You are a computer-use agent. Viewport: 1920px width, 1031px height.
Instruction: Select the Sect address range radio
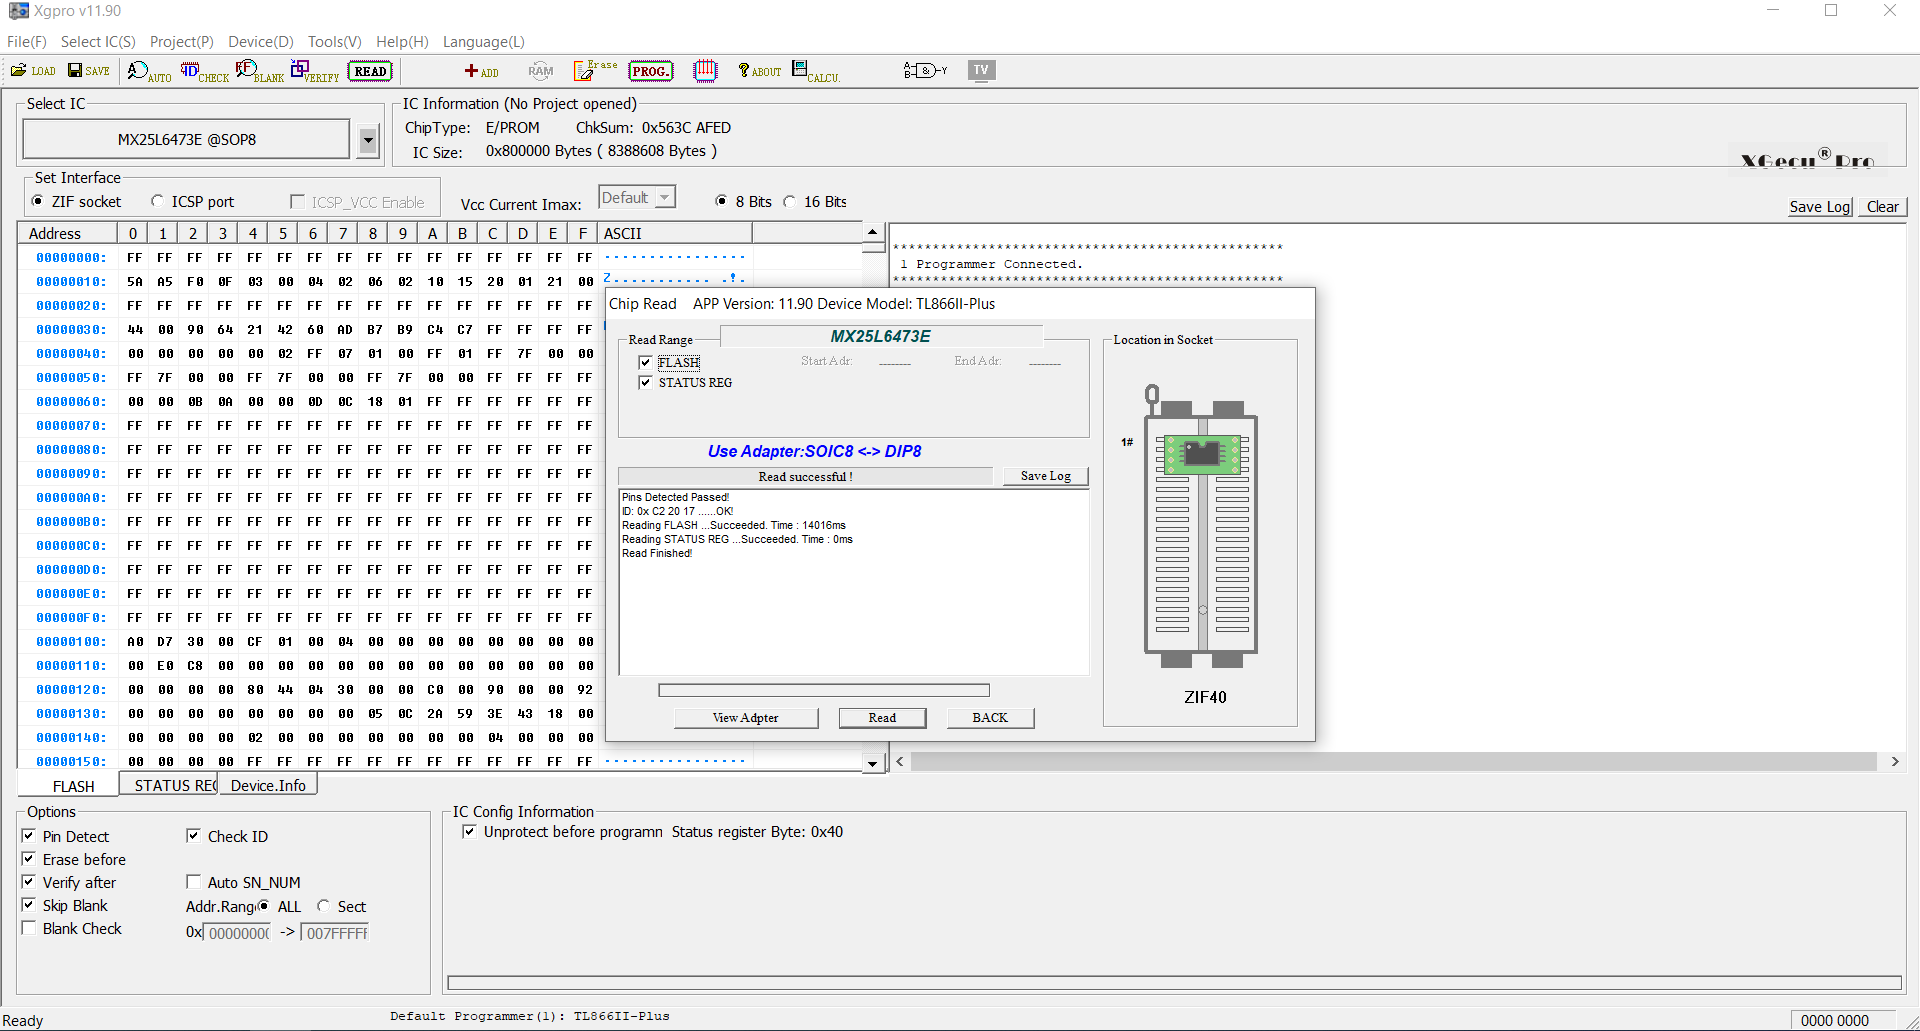point(323,906)
